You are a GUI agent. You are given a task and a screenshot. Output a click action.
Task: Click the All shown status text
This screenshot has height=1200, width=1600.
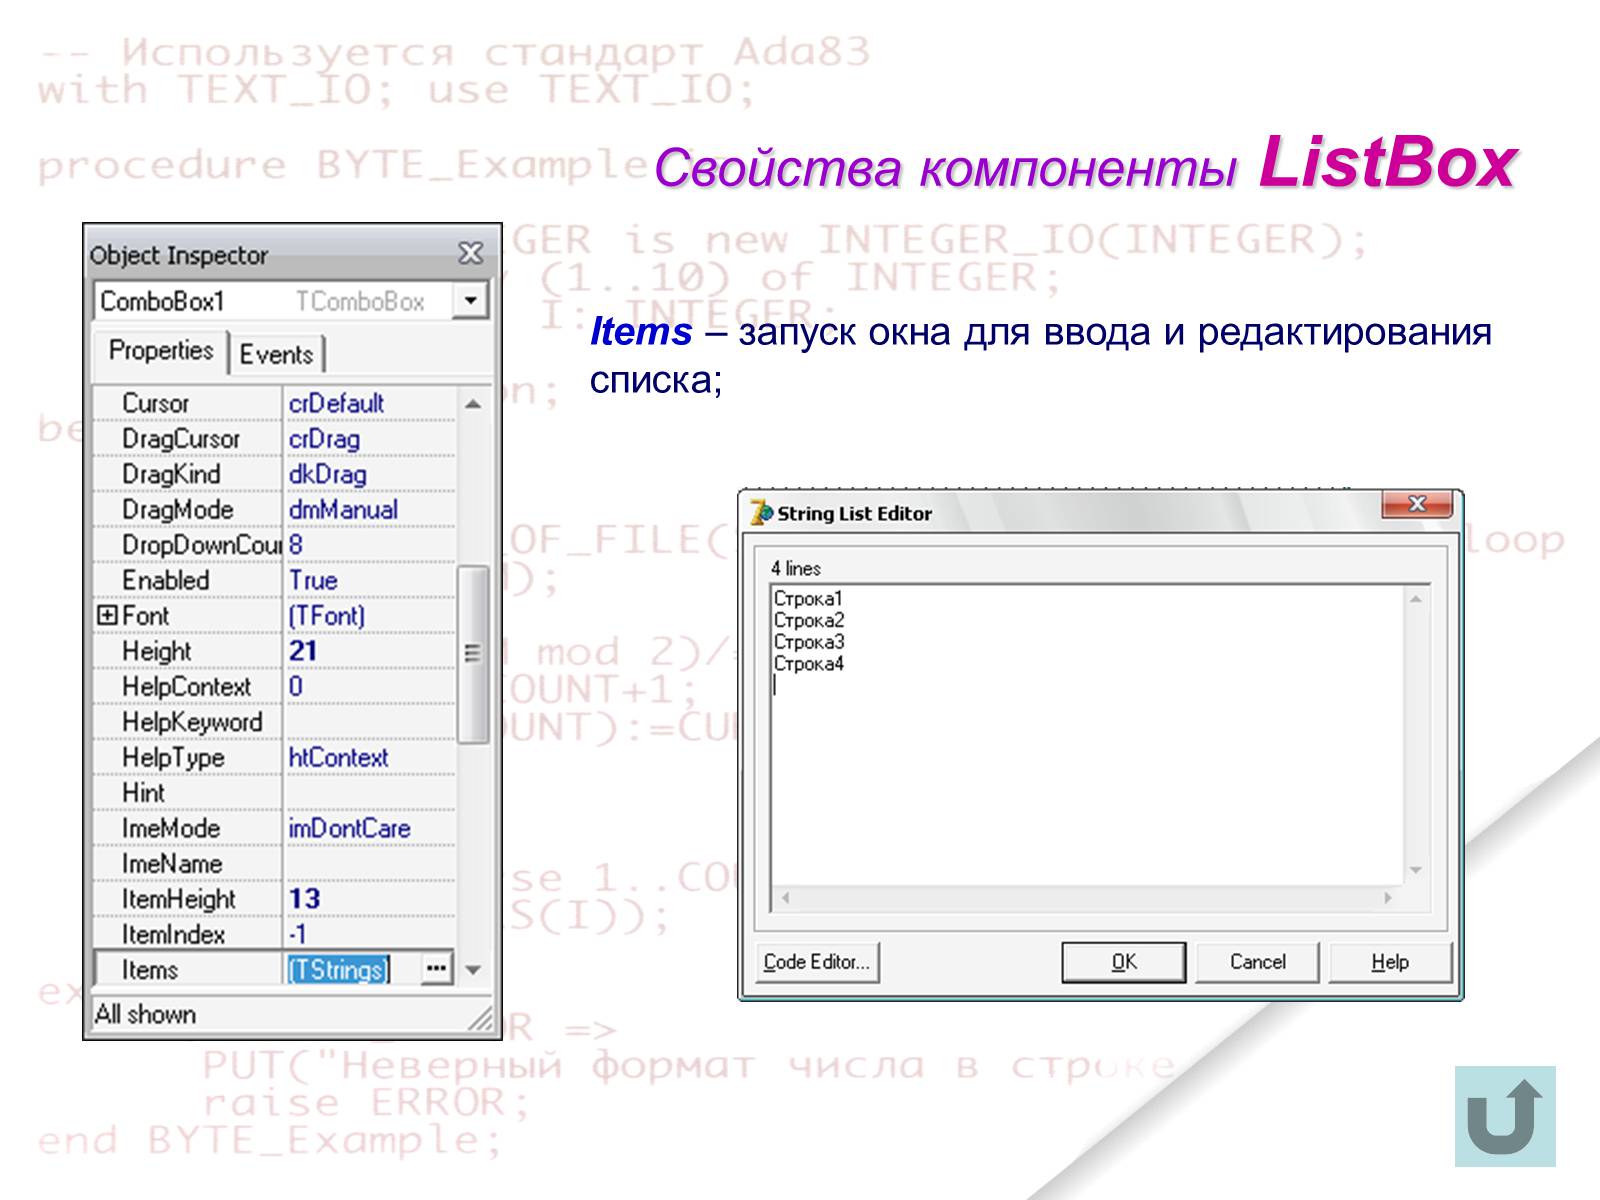[x=145, y=1014]
